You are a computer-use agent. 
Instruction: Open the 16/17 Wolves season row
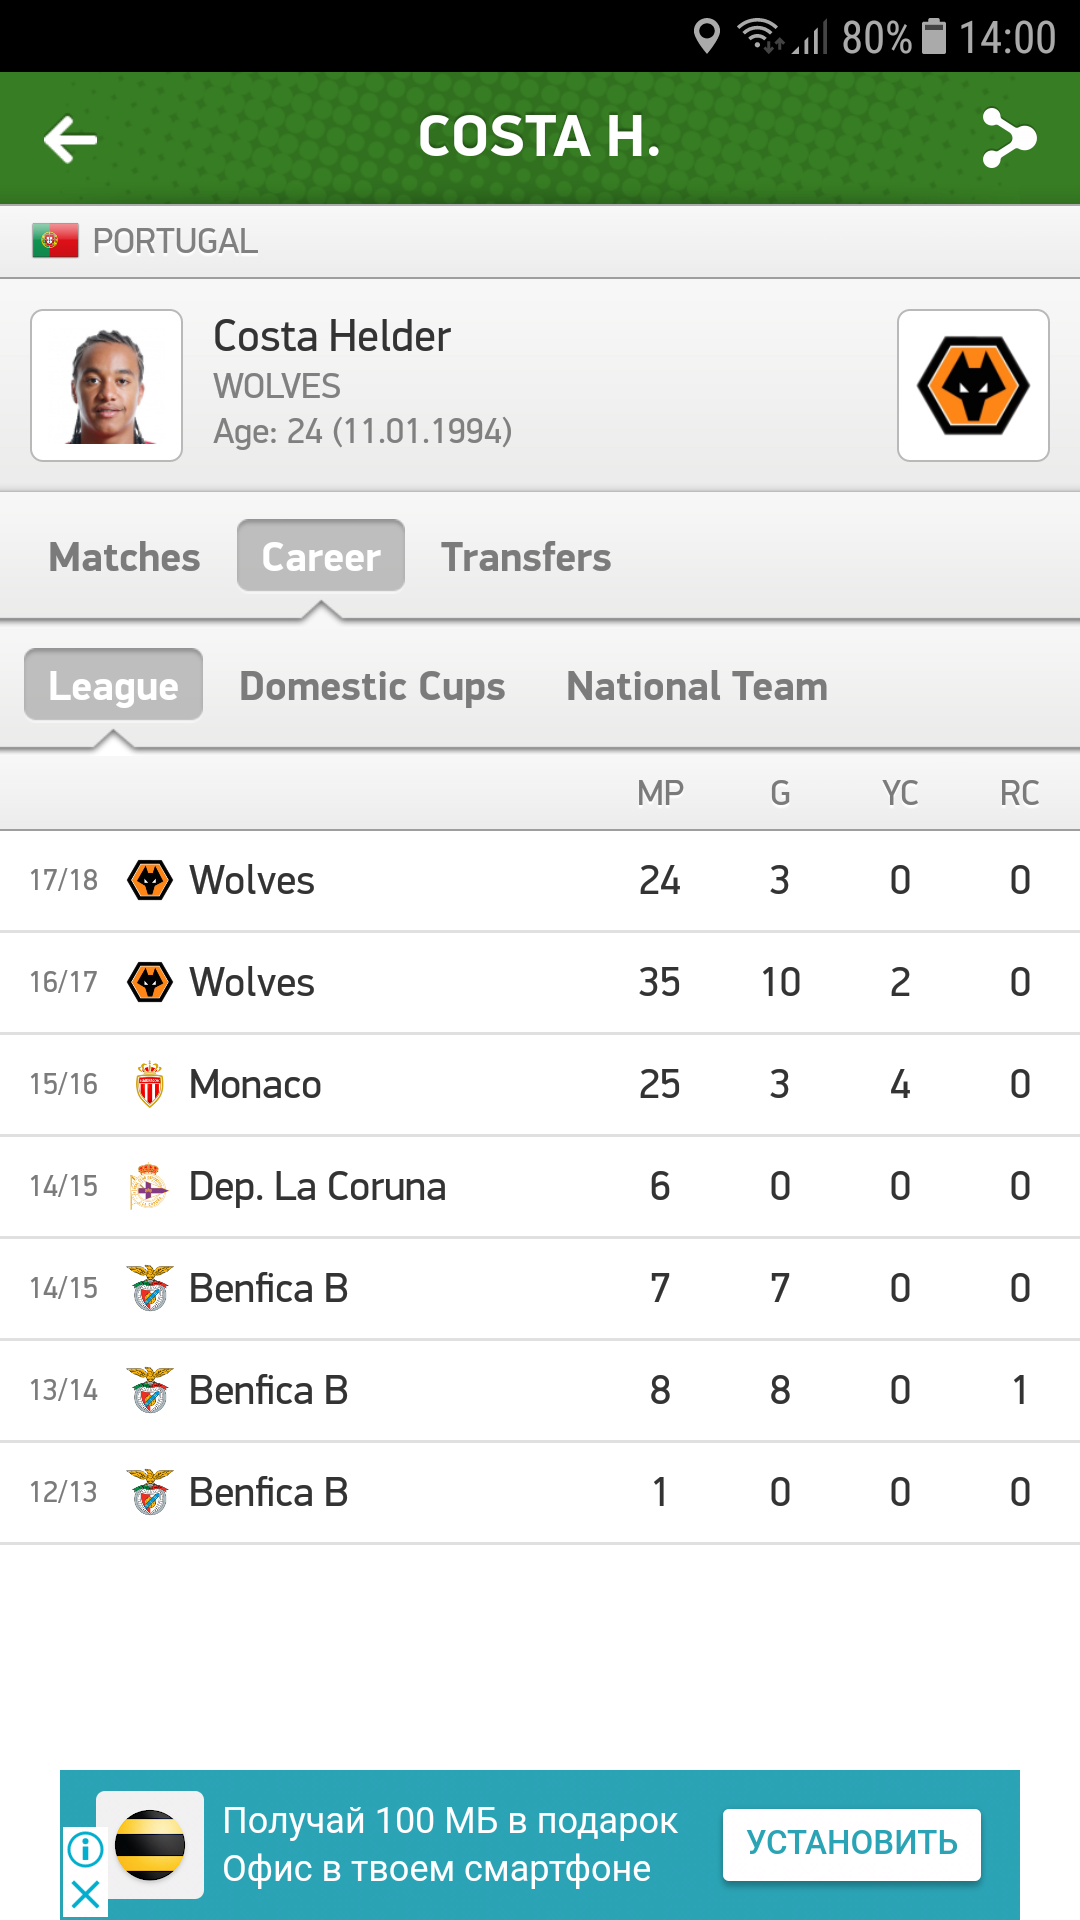[540, 982]
